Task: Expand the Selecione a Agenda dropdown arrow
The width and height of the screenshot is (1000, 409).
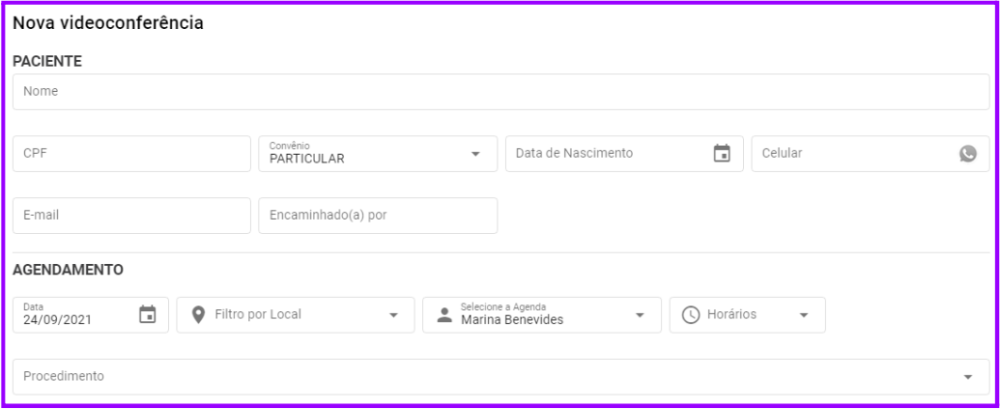Action: [x=640, y=315]
